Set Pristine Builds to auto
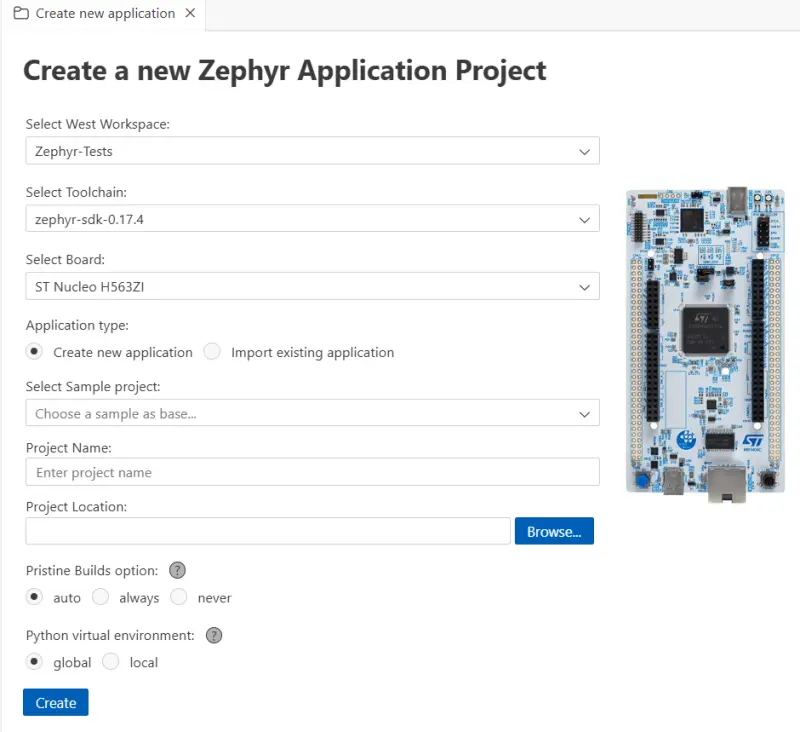 tap(36, 597)
